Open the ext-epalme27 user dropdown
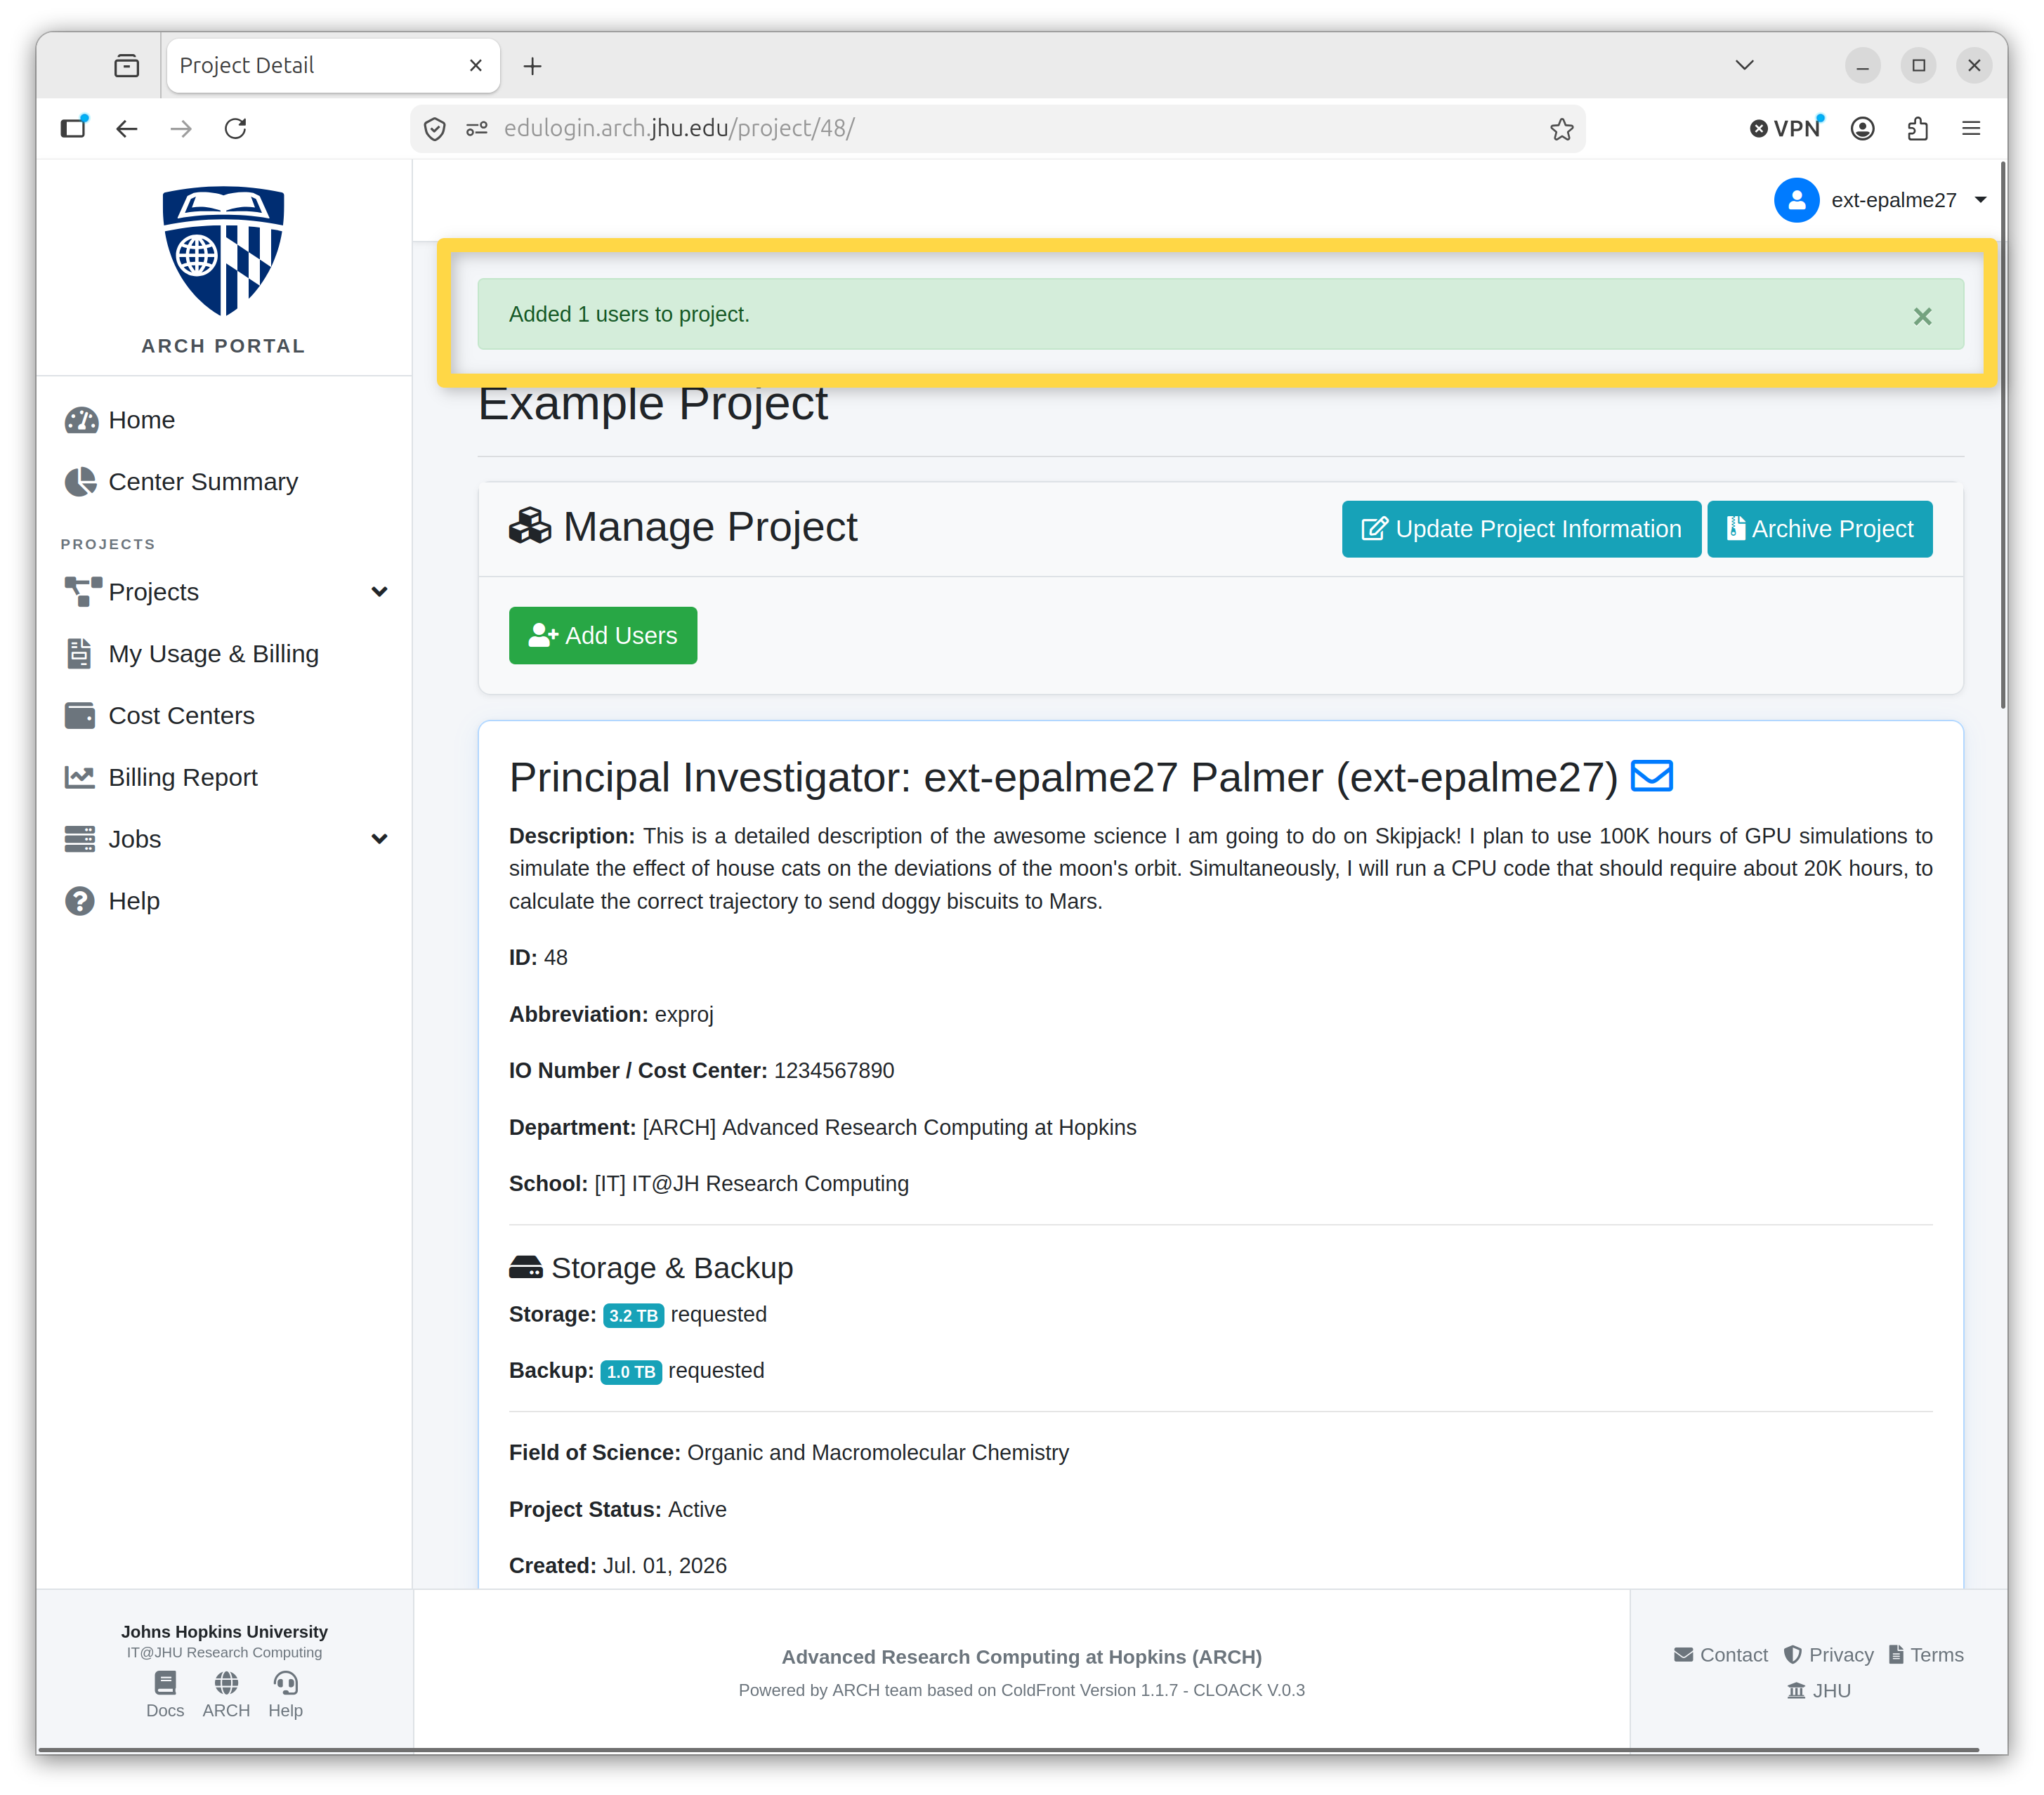The image size is (2044, 1795). pos(1880,200)
